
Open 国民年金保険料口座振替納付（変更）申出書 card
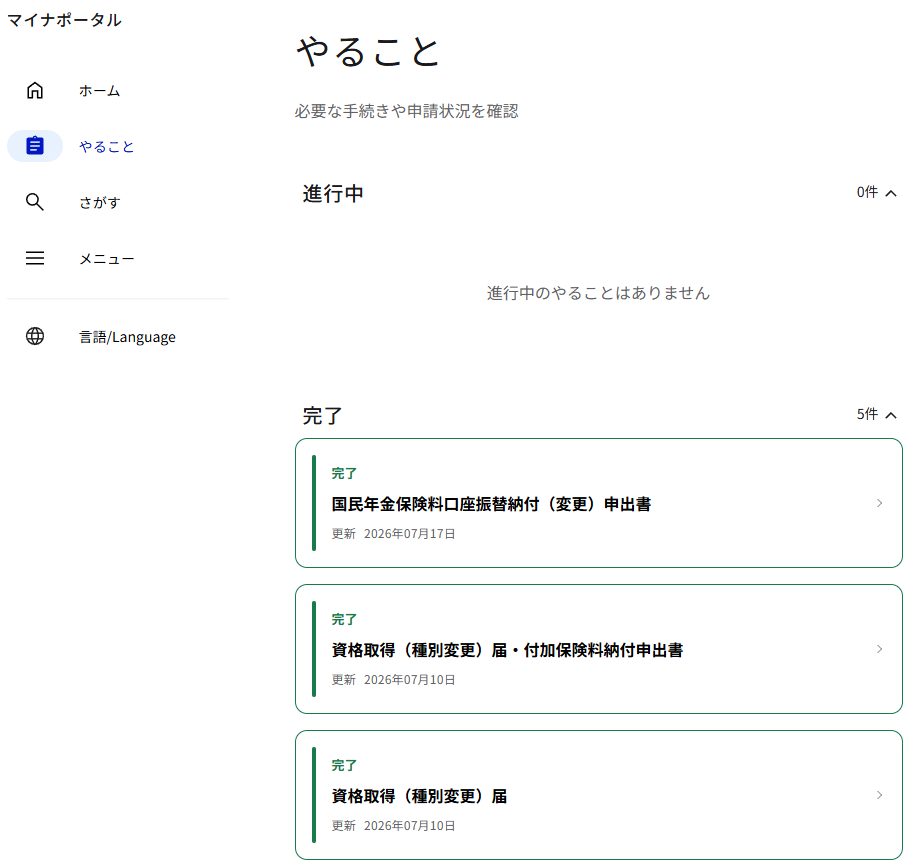(x=599, y=503)
